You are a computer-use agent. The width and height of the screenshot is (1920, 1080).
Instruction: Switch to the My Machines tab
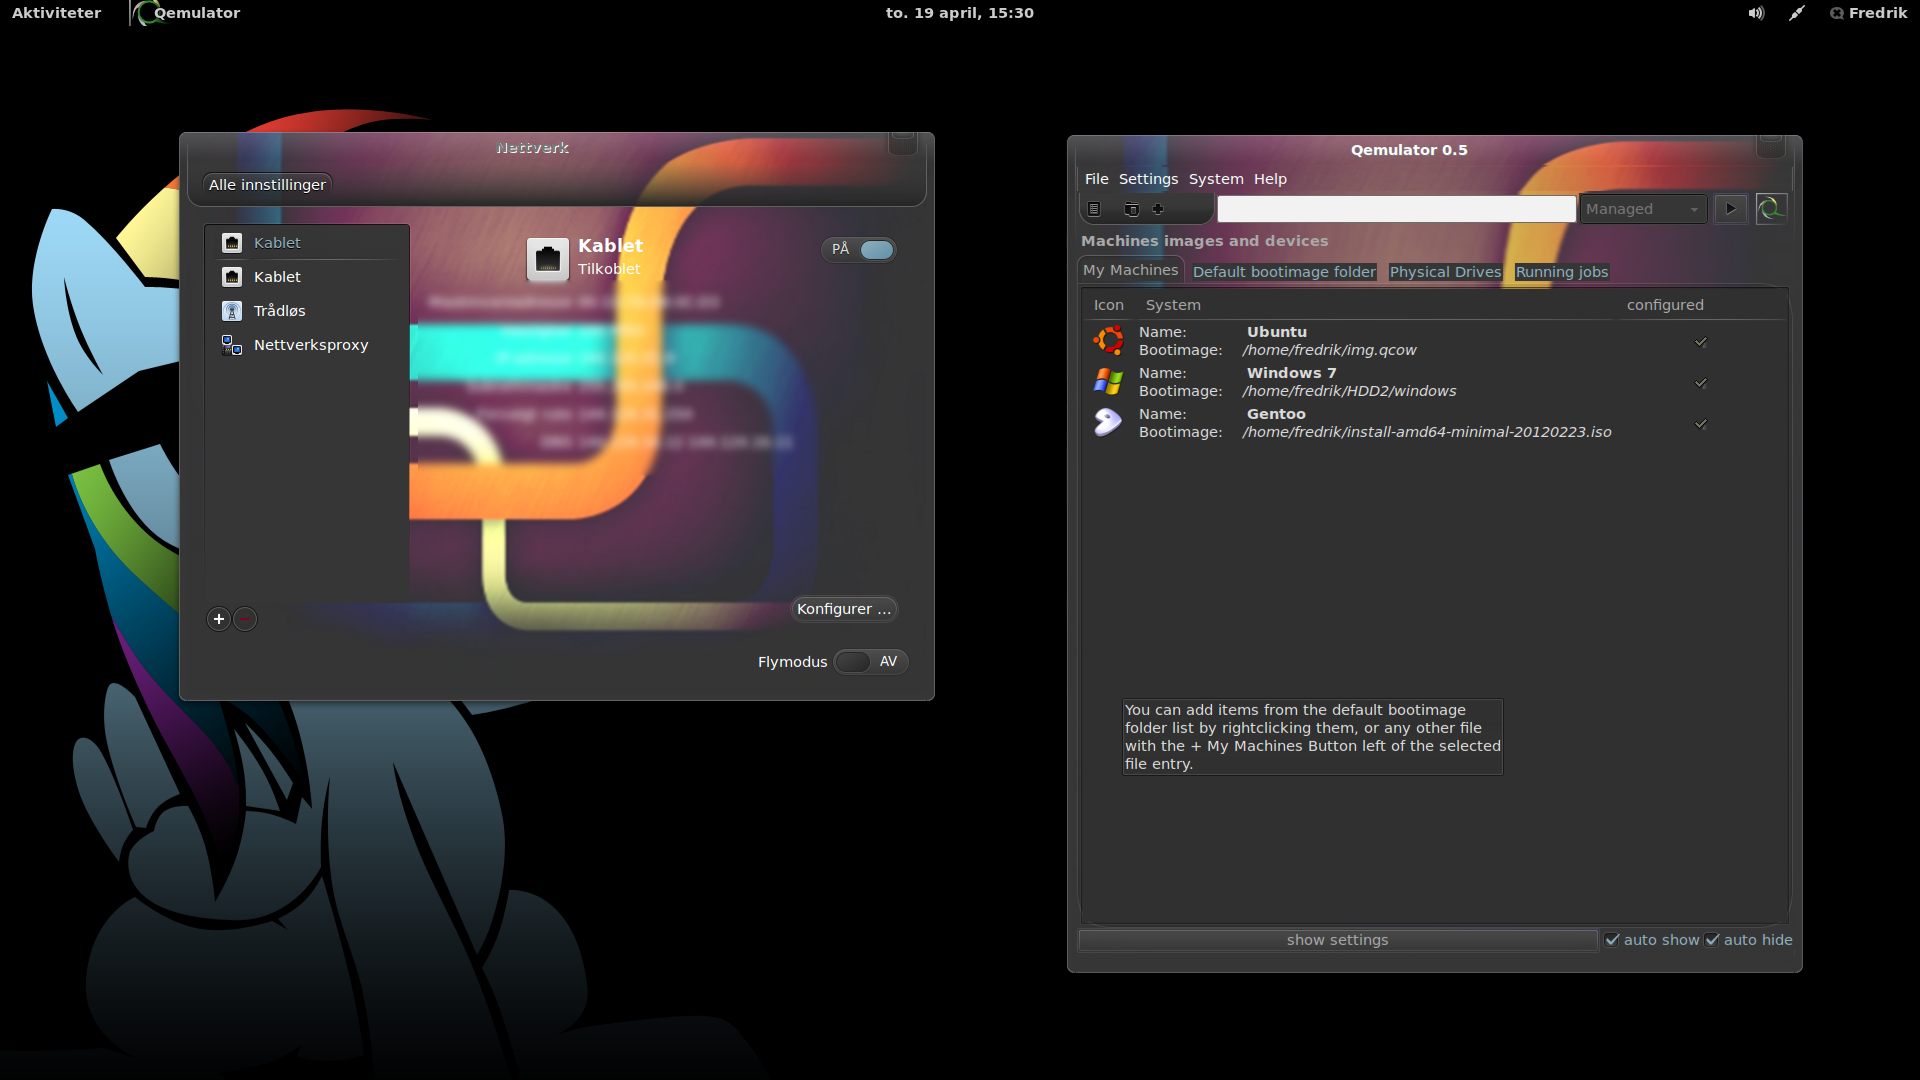tap(1131, 270)
